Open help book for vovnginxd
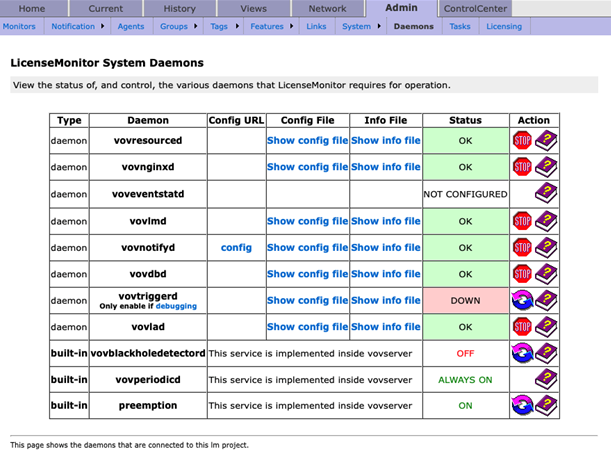The height and width of the screenshot is (453, 611). (547, 168)
